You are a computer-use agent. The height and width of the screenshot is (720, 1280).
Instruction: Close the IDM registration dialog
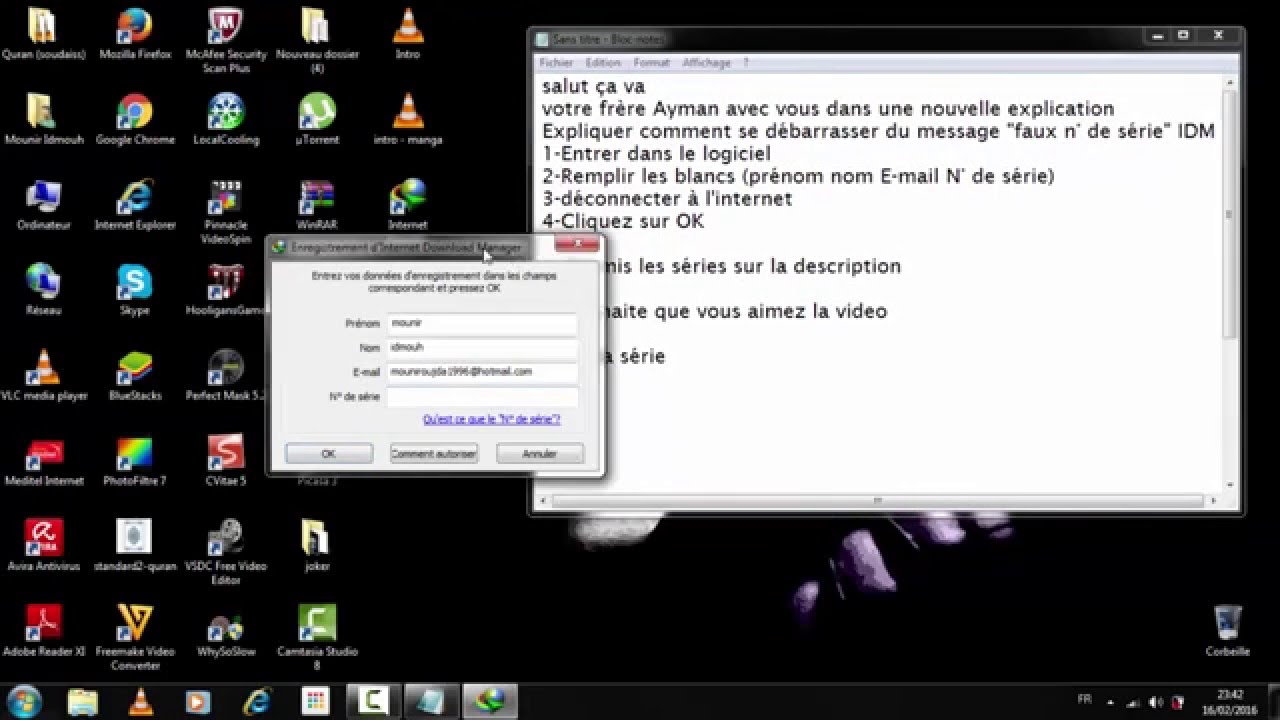coord(577,245)
